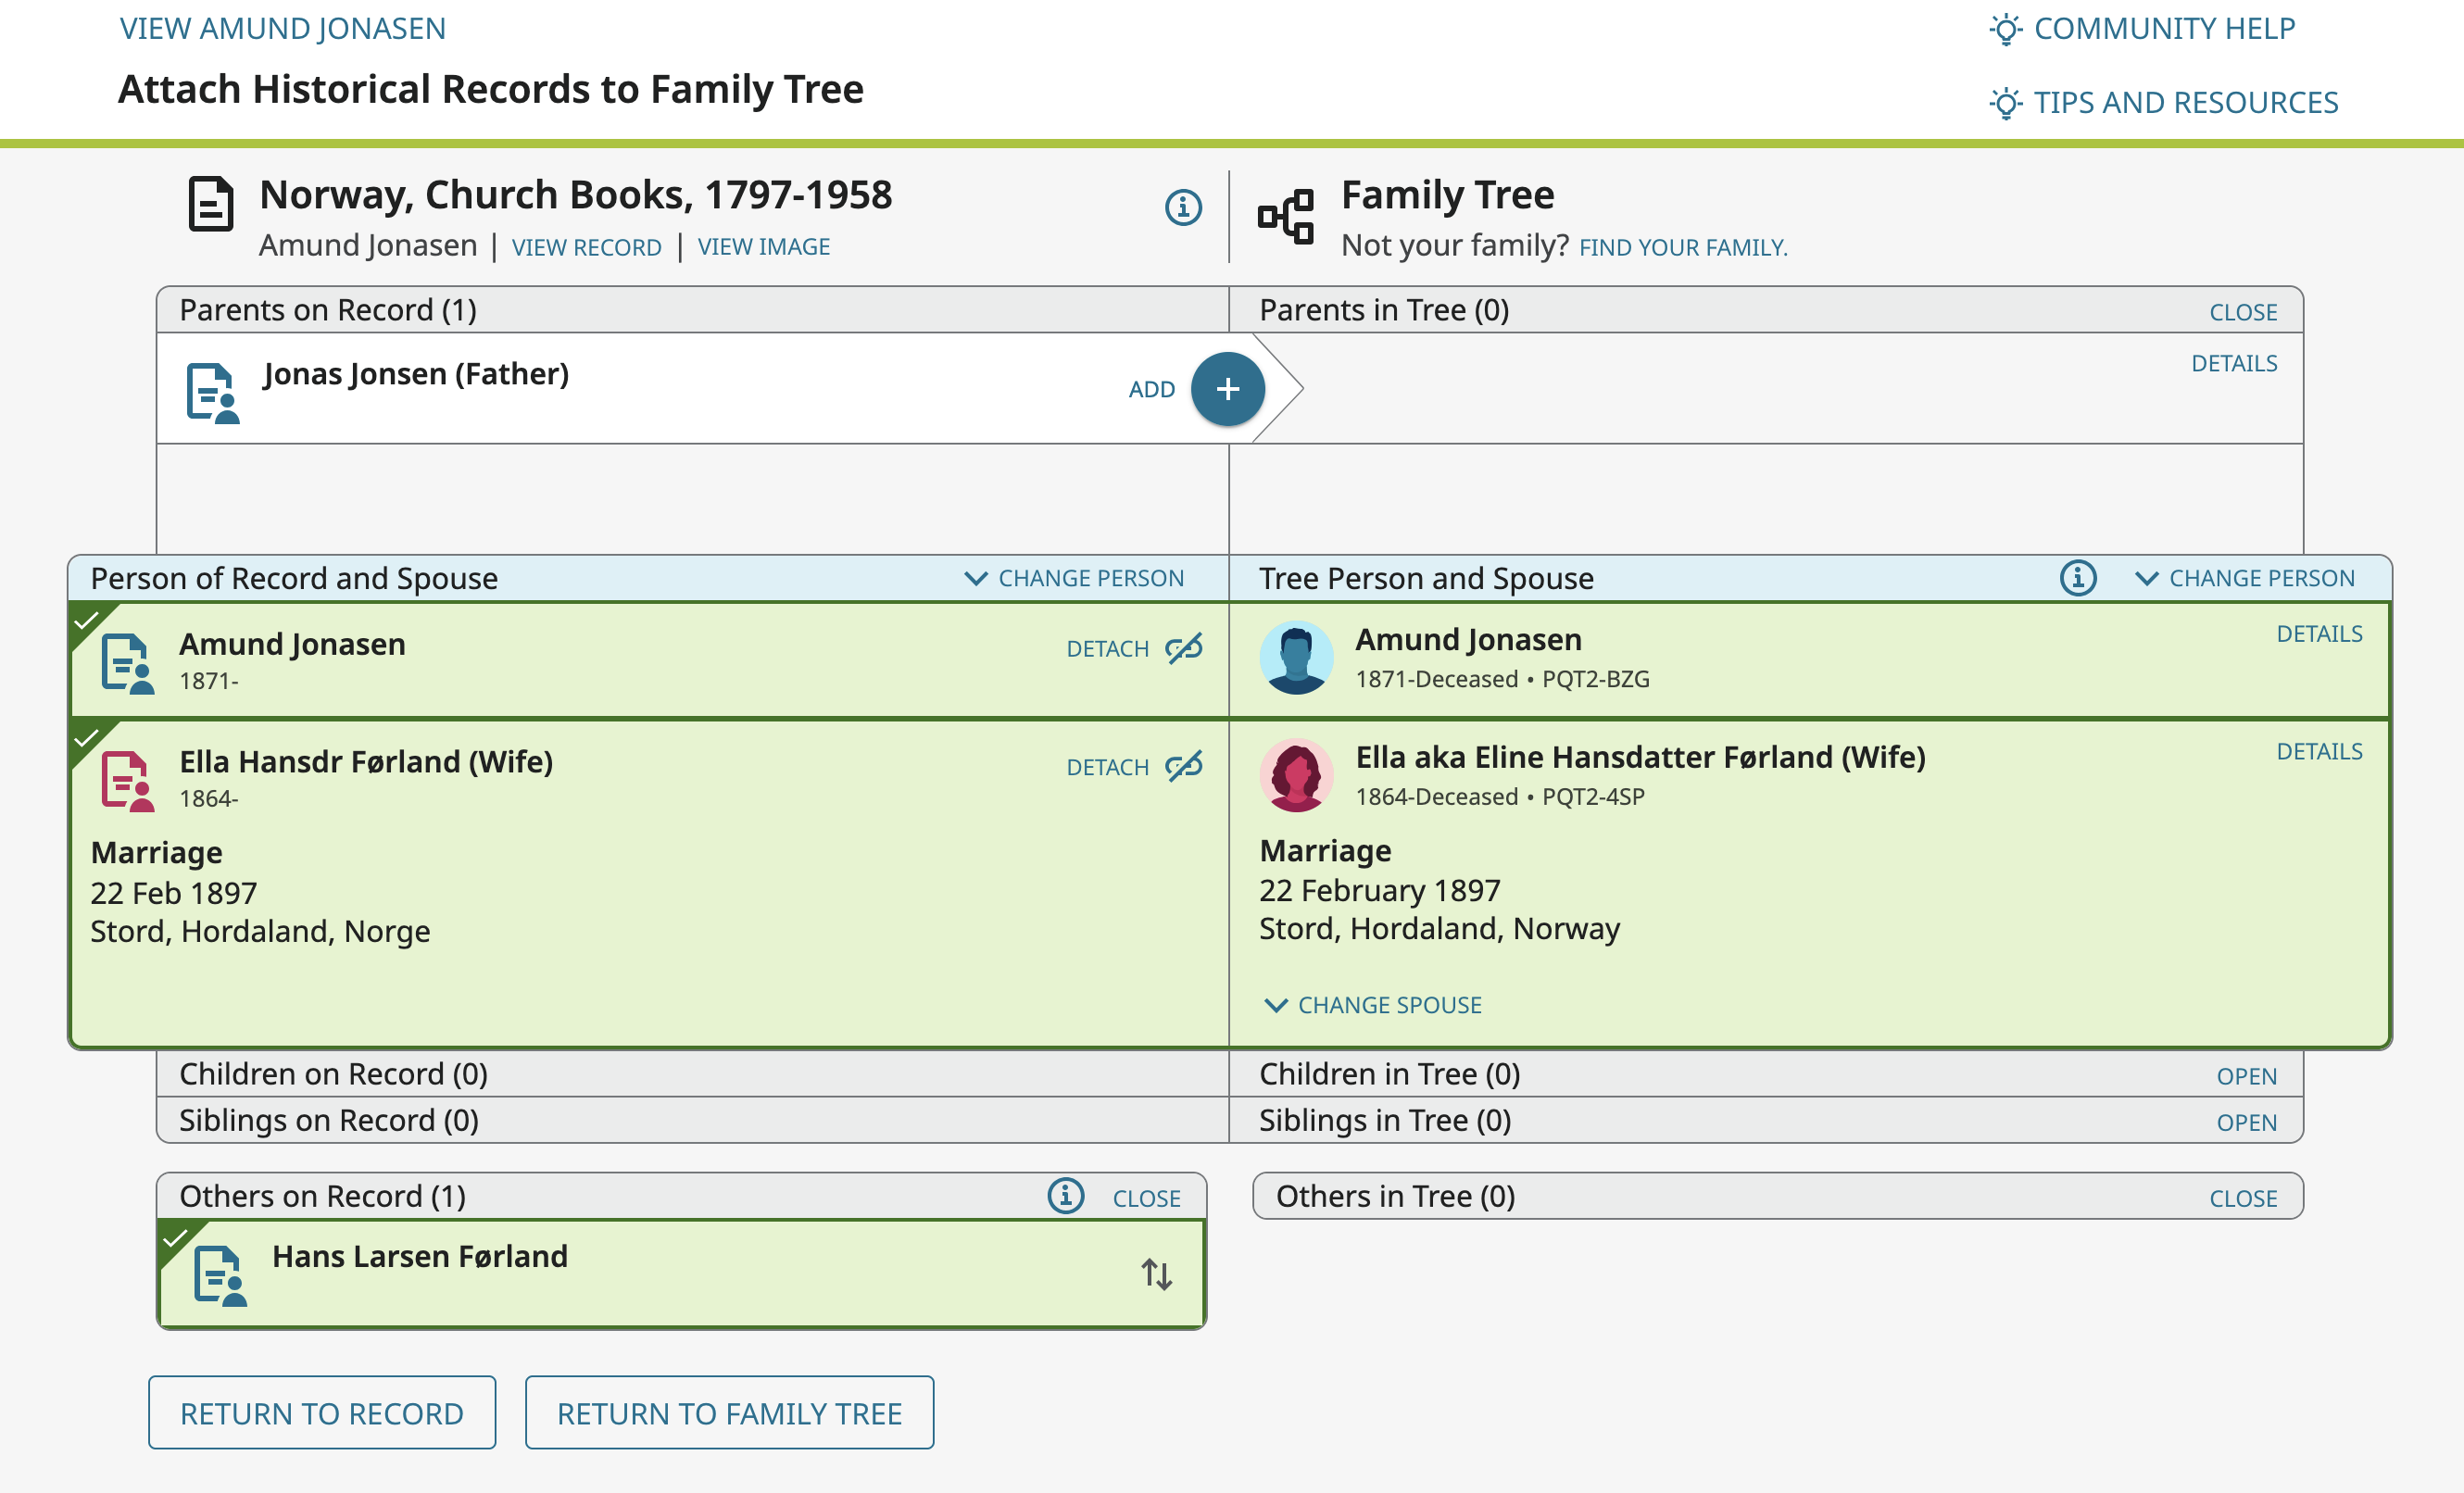Click Amund Jonasen's tree portrait avatar
Screen dimensions: 2464x1493
[x=1296, y=657]
